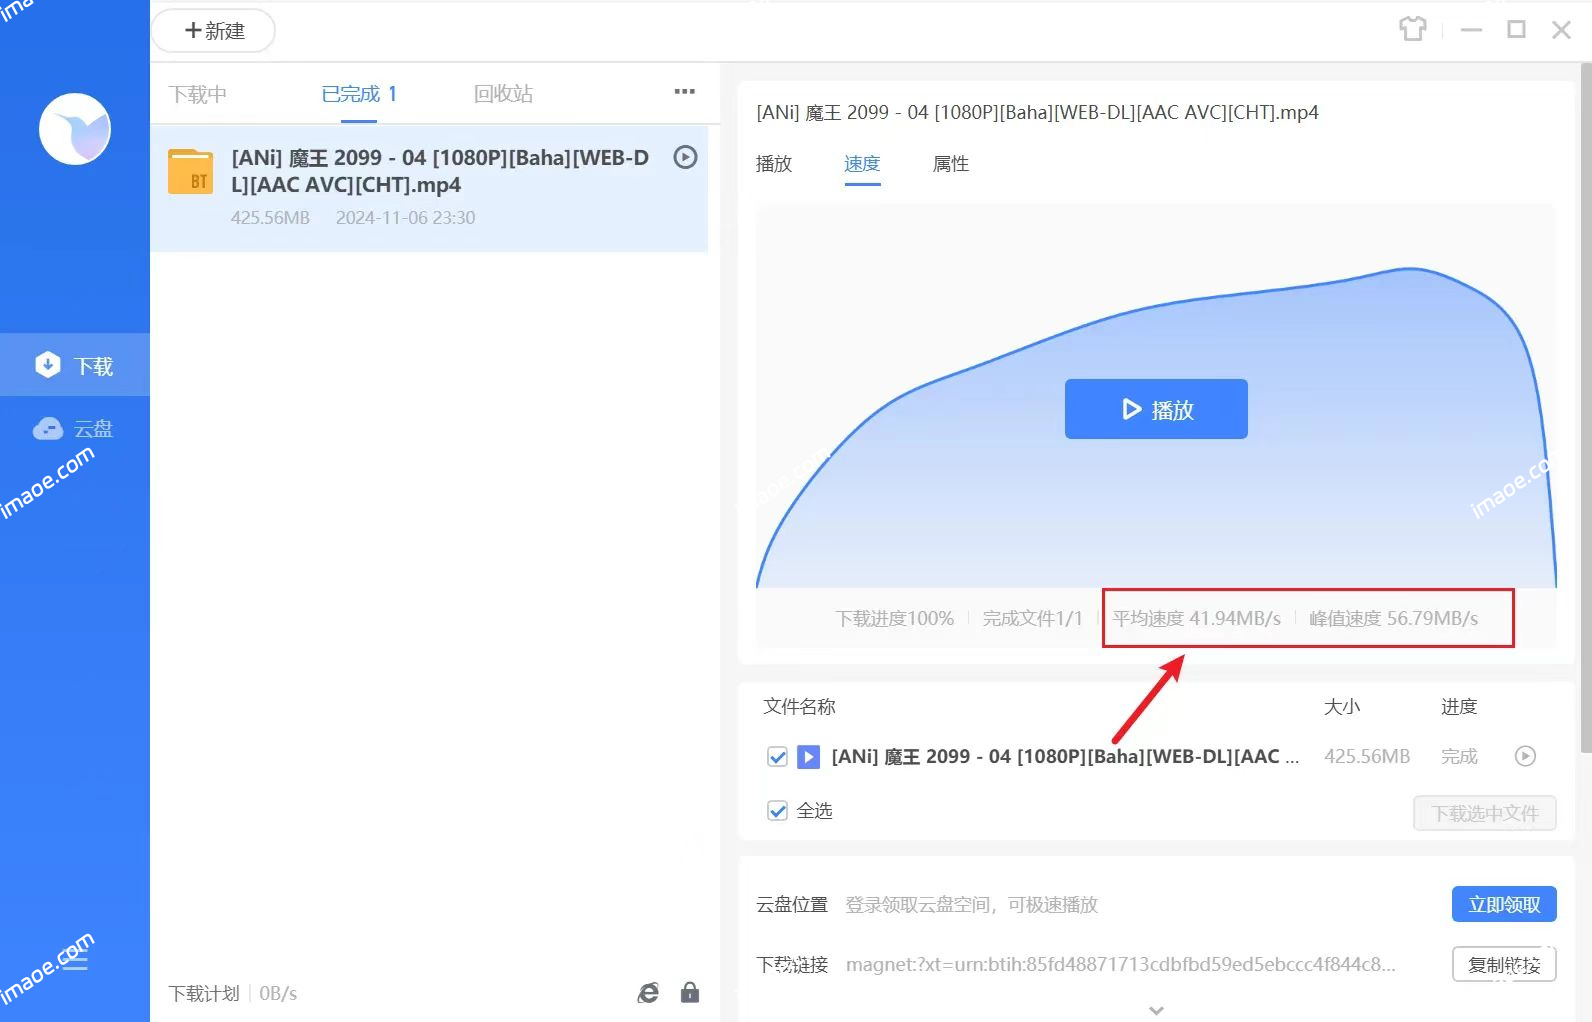The image size is (1592, 1022).
Task: Click the browser icon in the bottom bar
Action: pyautogui.click(x=648, y=992)
